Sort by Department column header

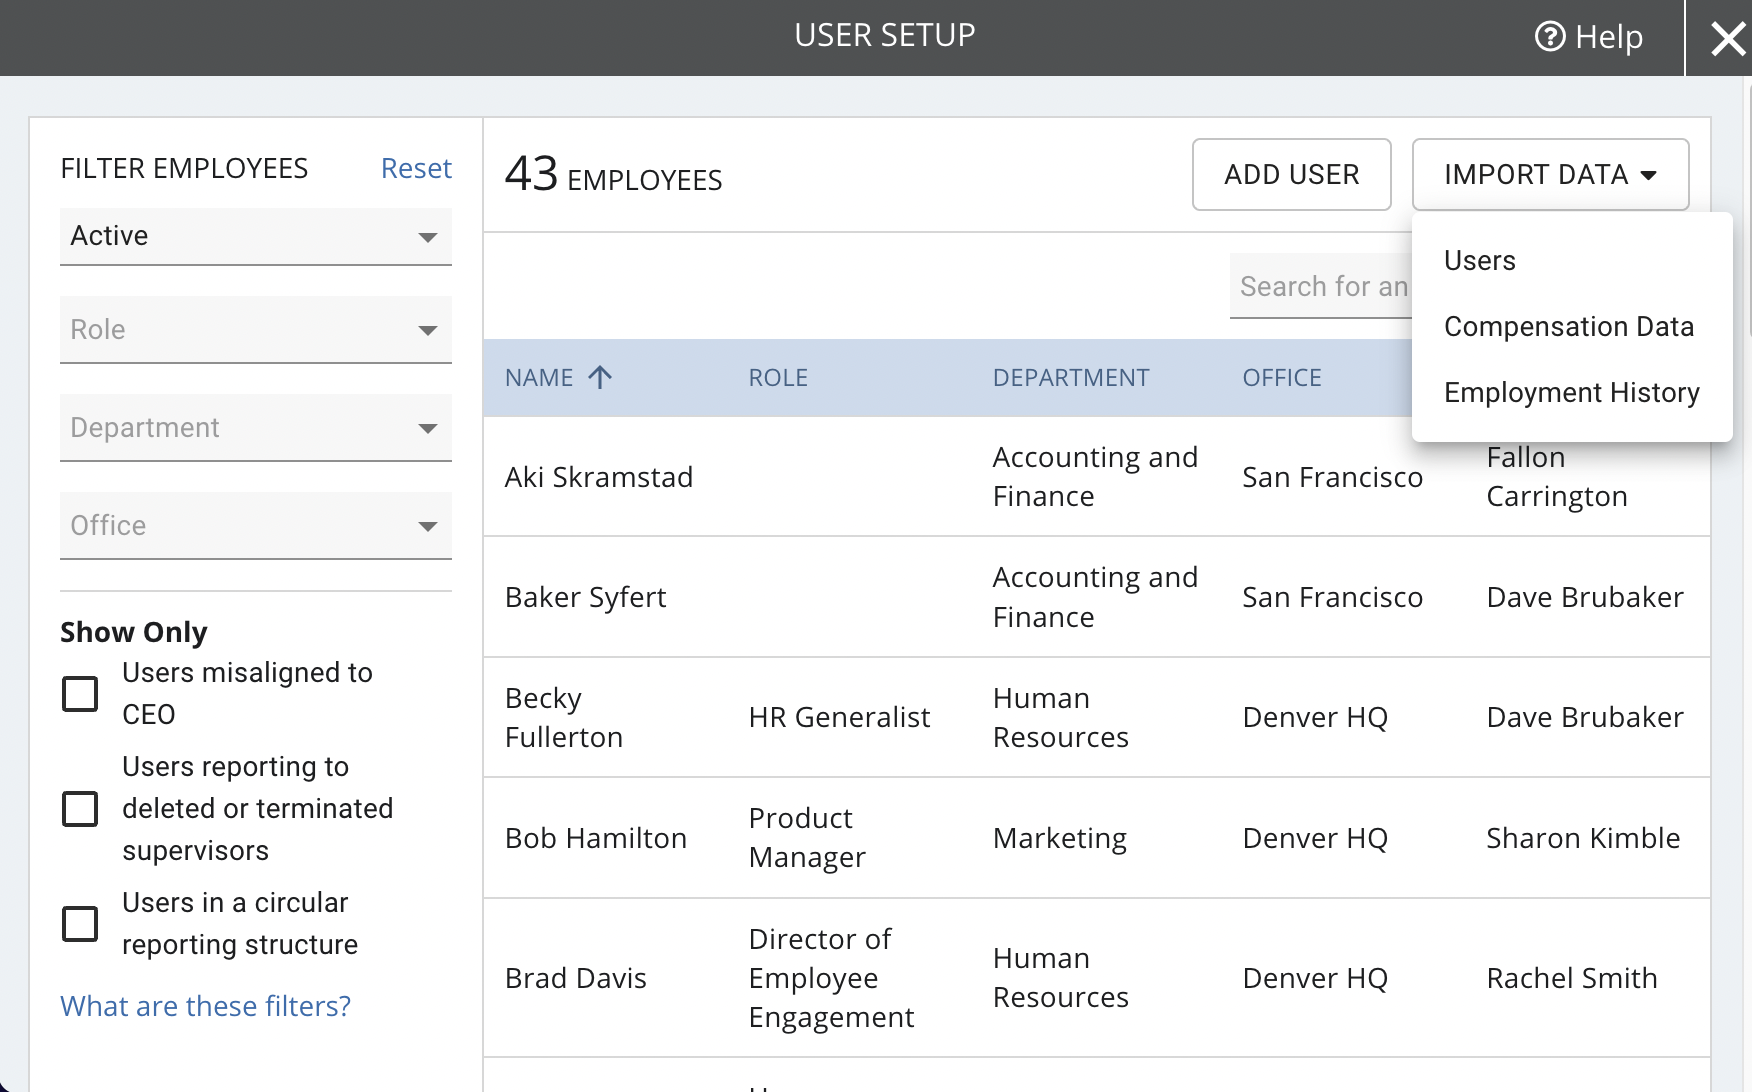pos(1071,378)
